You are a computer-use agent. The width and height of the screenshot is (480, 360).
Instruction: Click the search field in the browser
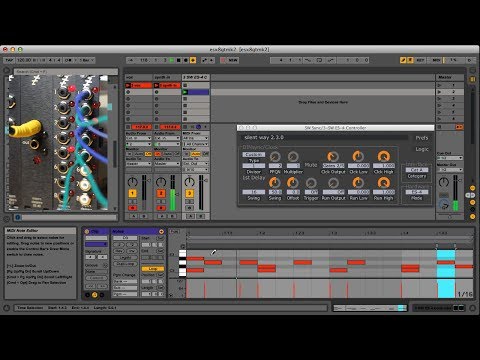pos(65,72)
